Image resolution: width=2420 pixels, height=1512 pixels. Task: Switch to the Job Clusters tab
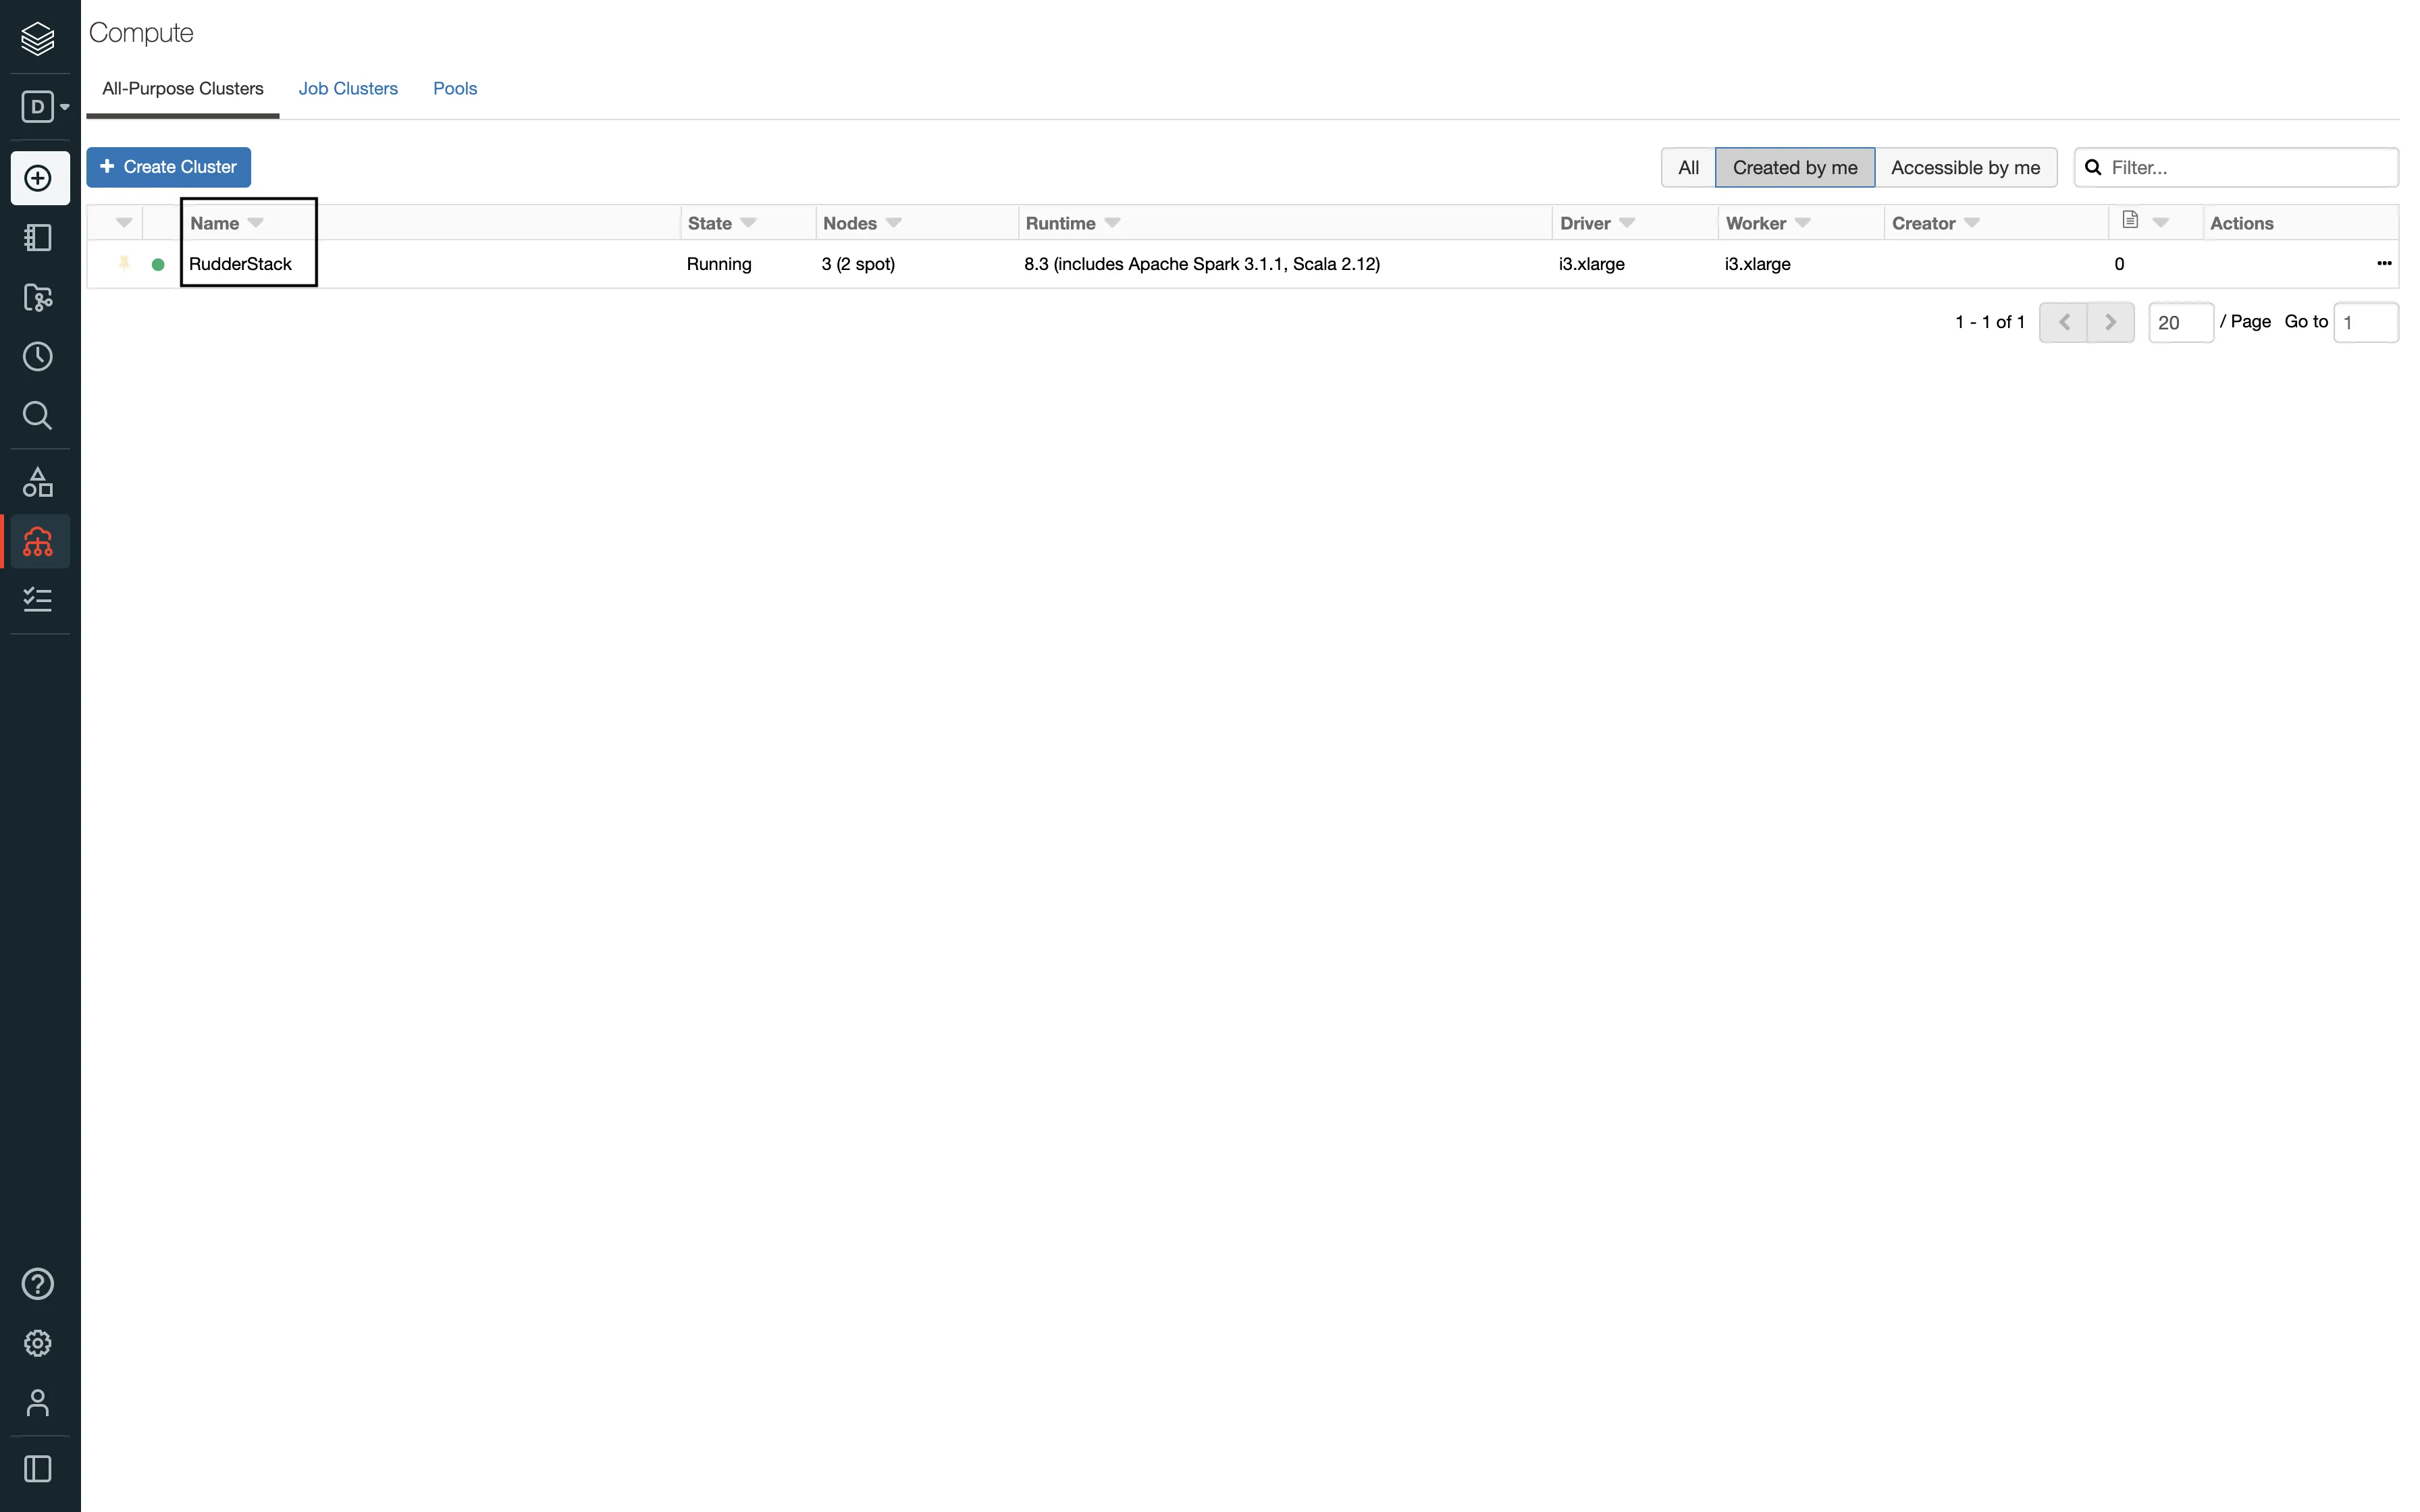coord(347,89)
